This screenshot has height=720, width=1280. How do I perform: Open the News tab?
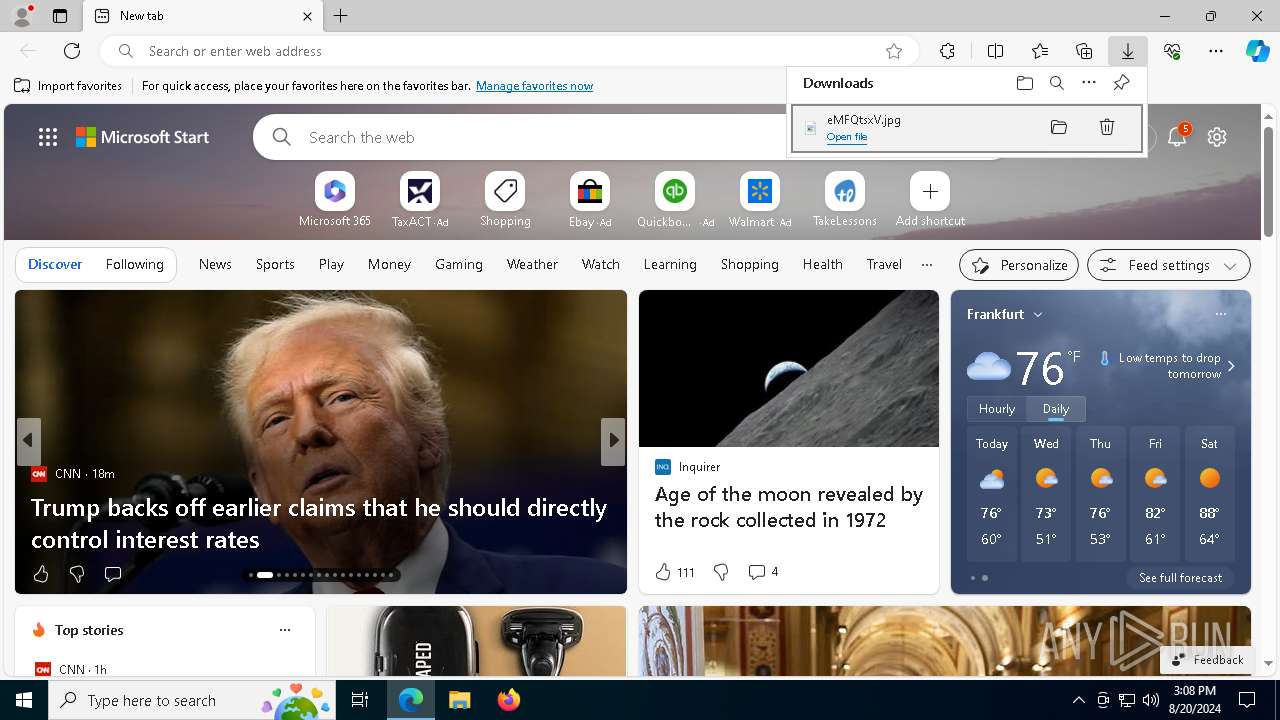coord(215,264)
